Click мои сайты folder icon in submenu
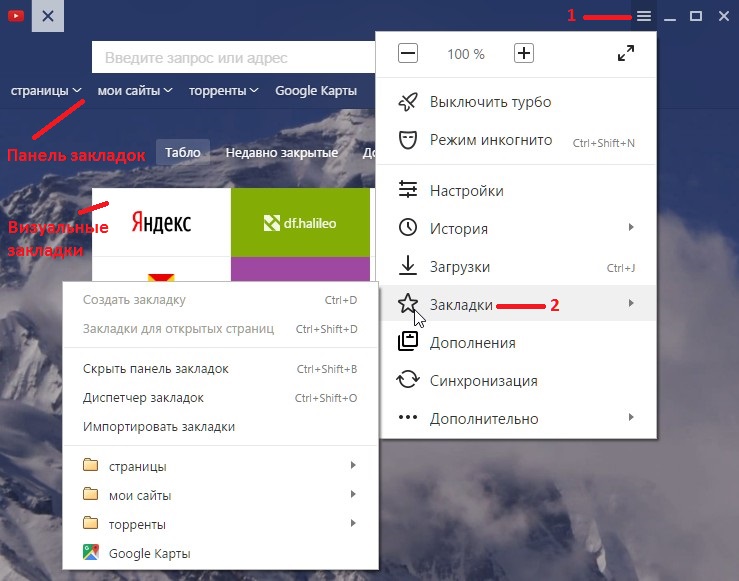Viewport: 739px width, 581px height. coord(90,494)
